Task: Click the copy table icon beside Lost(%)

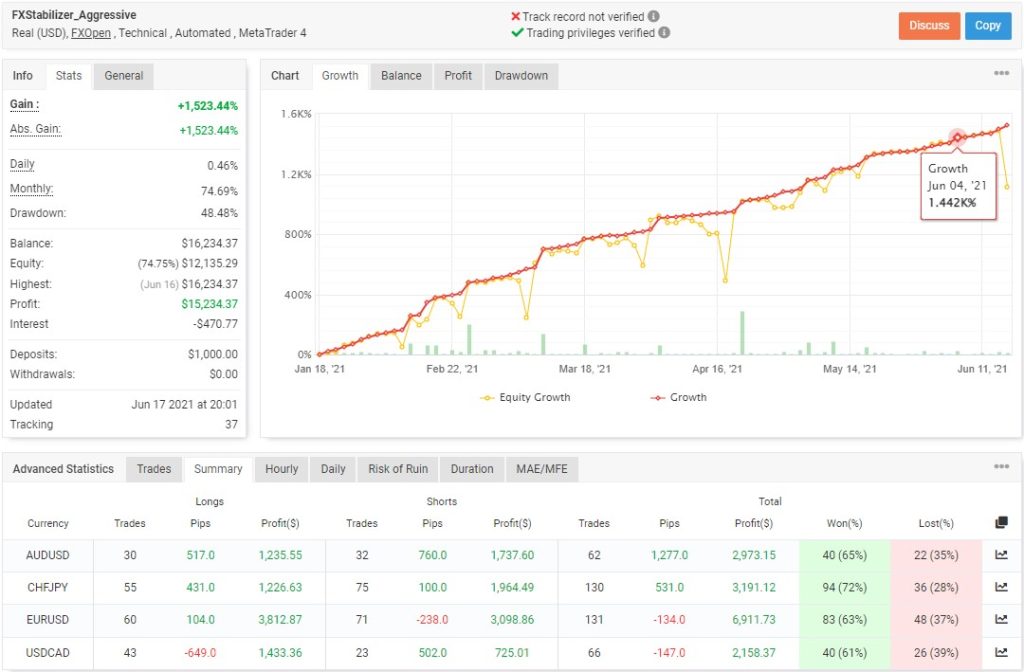Action: coord(1001,522)
